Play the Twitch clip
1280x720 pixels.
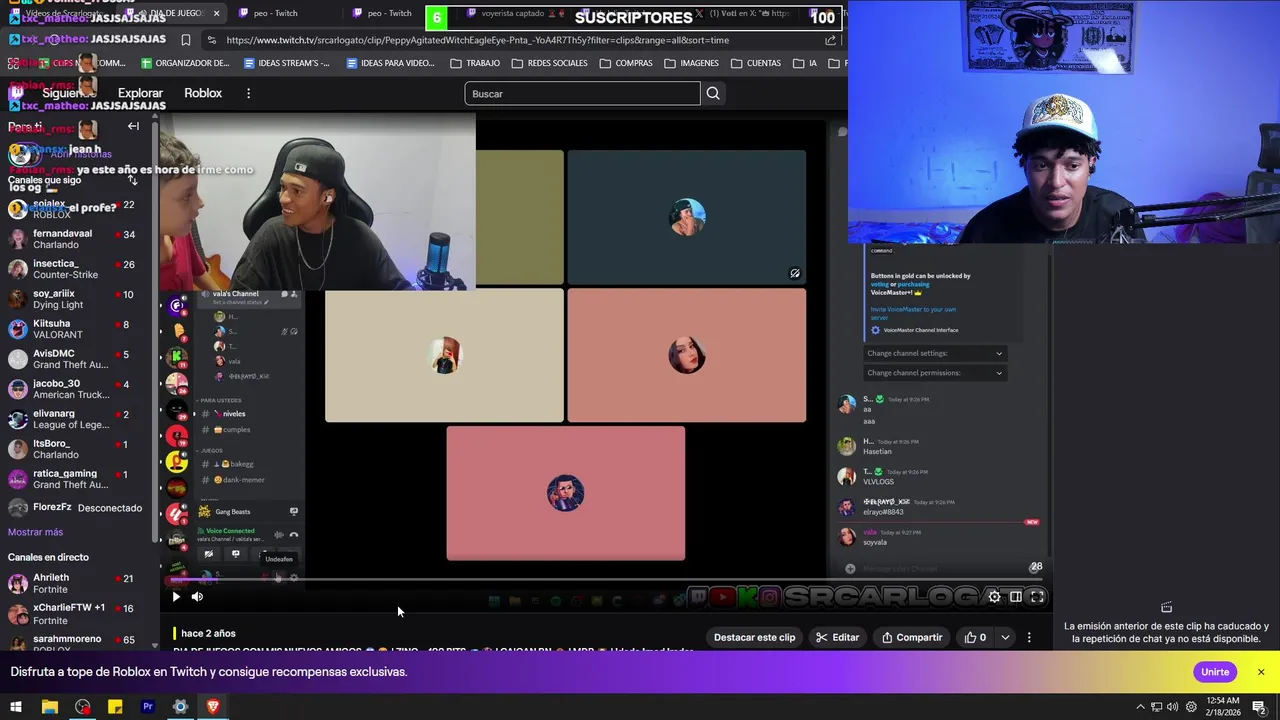click(176, 597)
